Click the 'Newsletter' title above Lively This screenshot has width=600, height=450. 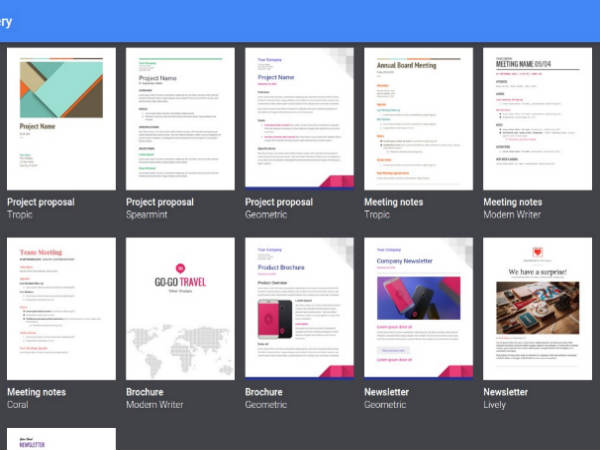point(507,392)
